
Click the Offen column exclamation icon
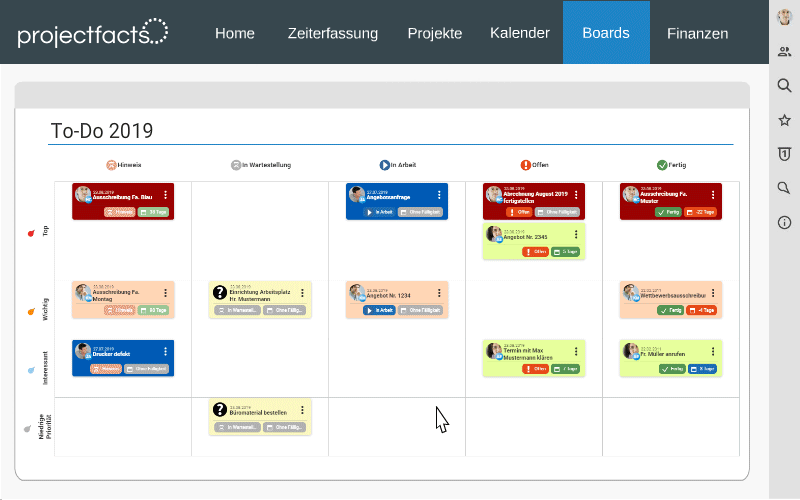(x=526, y=165)
